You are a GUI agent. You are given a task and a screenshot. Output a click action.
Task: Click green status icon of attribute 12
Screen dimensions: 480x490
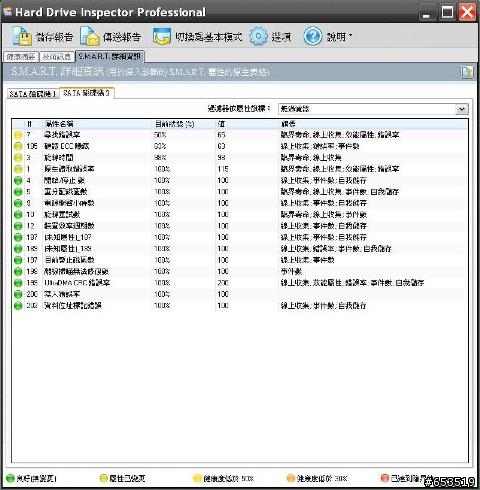18,226
